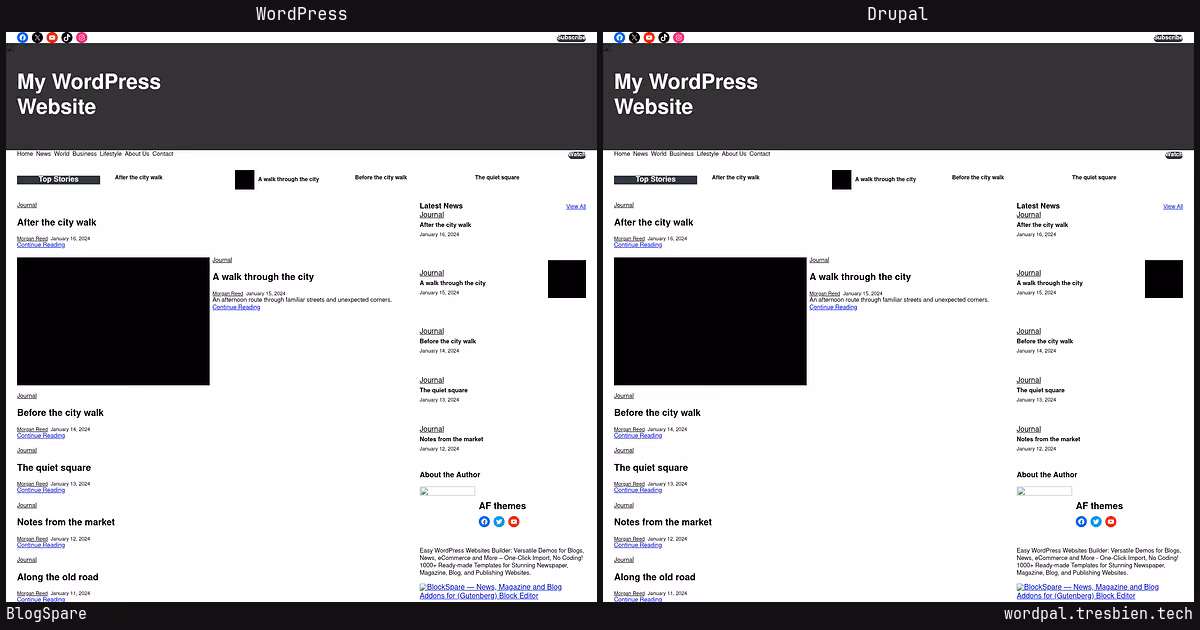
Task: Click My WordPress Website title in Drupal panel
Action: (x=686, y=94)
